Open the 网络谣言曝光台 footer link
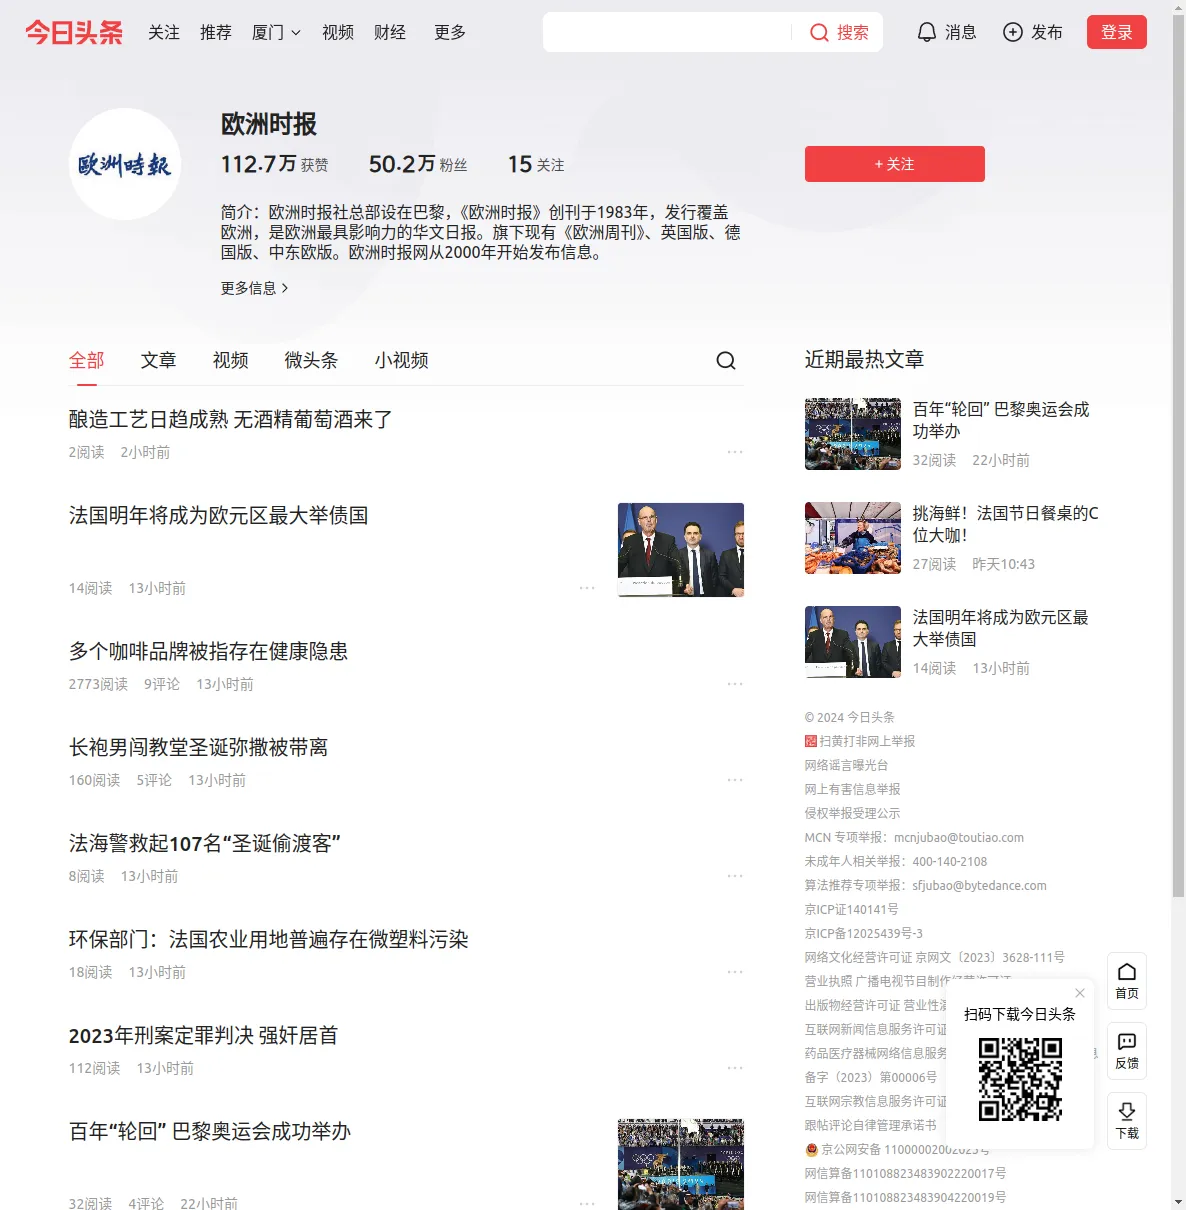The width and height of the screenshot is (1186, 1210). pos(846,765)
